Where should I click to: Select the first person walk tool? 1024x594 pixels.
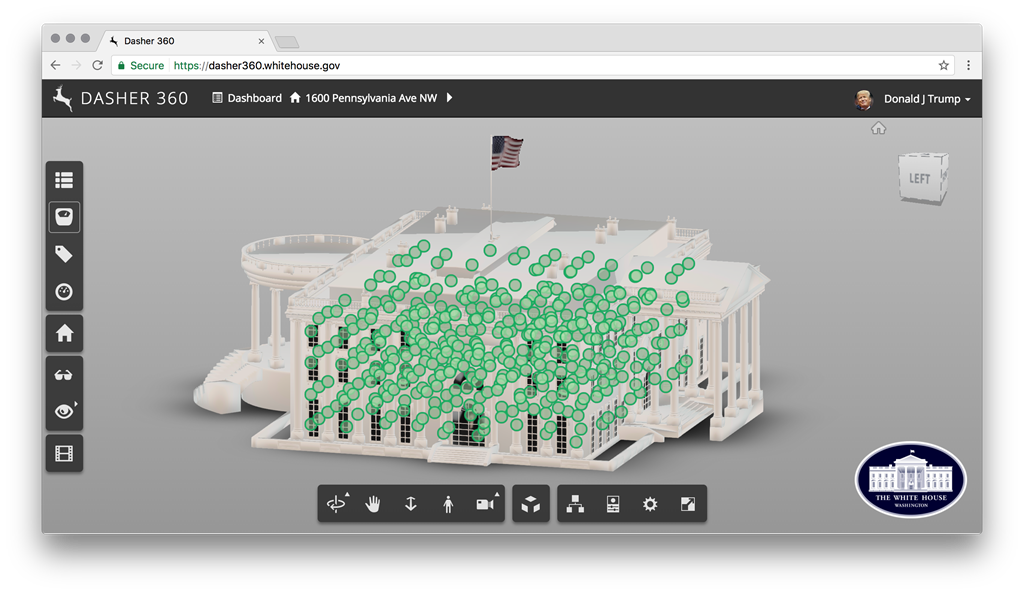[x=448, y=504]
